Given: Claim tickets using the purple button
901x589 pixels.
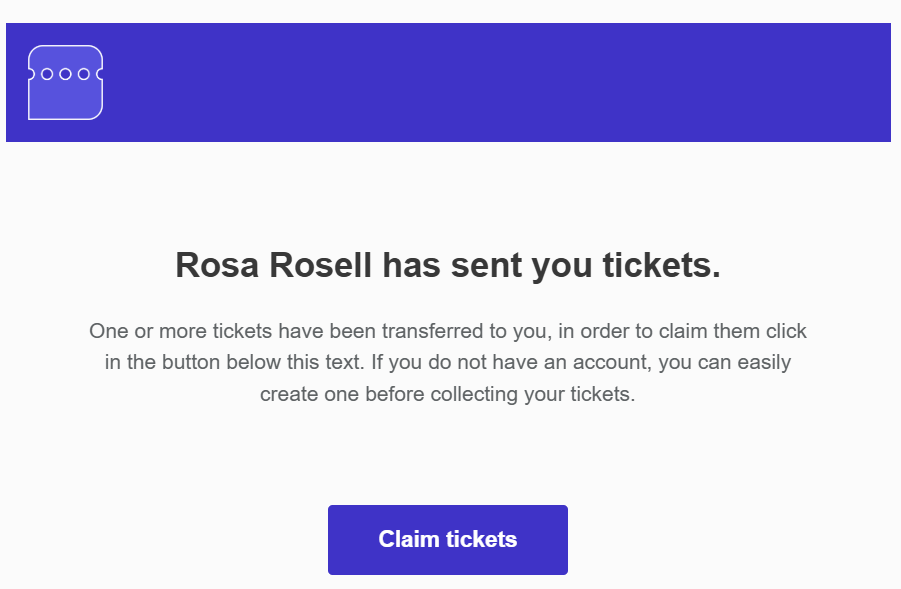Looking at the screenshot, I should click(448, 540).
